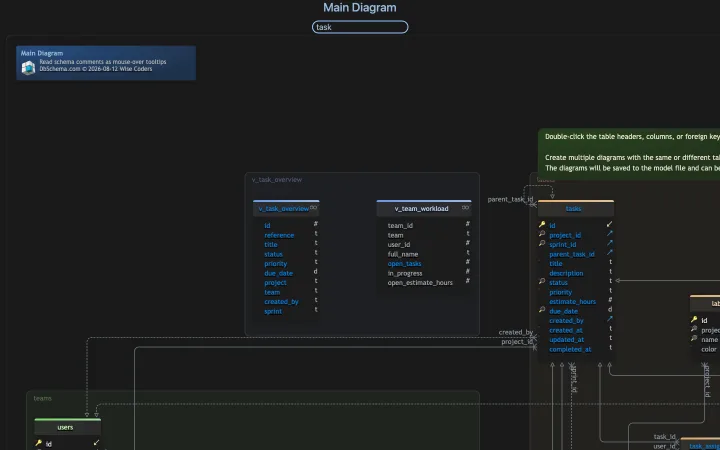This screenshot has height=450, width=720.
Task: Click the foreign key arrow on tasks project_id
Action: pos(609,234)
